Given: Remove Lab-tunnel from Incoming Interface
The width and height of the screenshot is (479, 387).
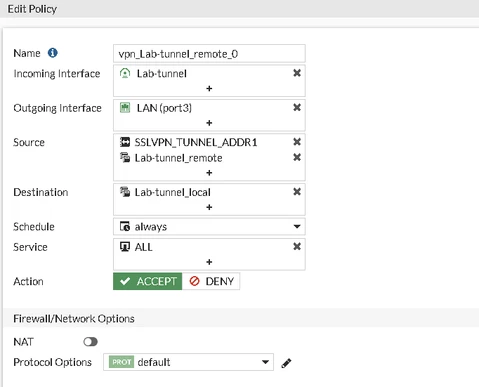Looking at the screenshot, I should pyautogui.click(x=297, y=73).
